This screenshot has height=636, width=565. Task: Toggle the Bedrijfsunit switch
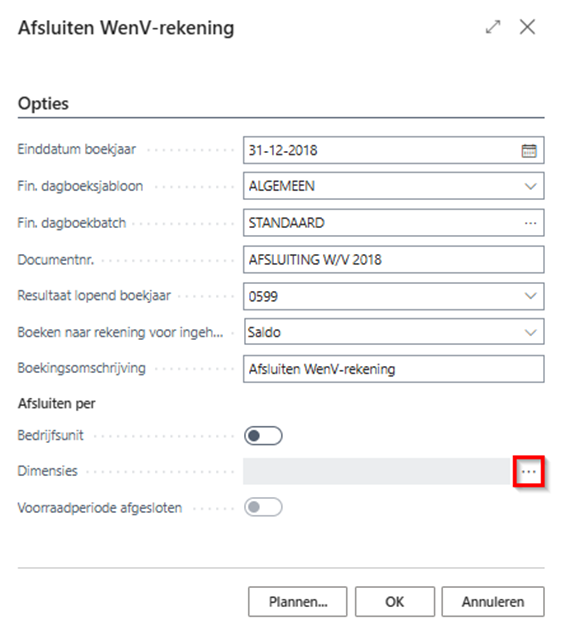[x=263, y=436]
